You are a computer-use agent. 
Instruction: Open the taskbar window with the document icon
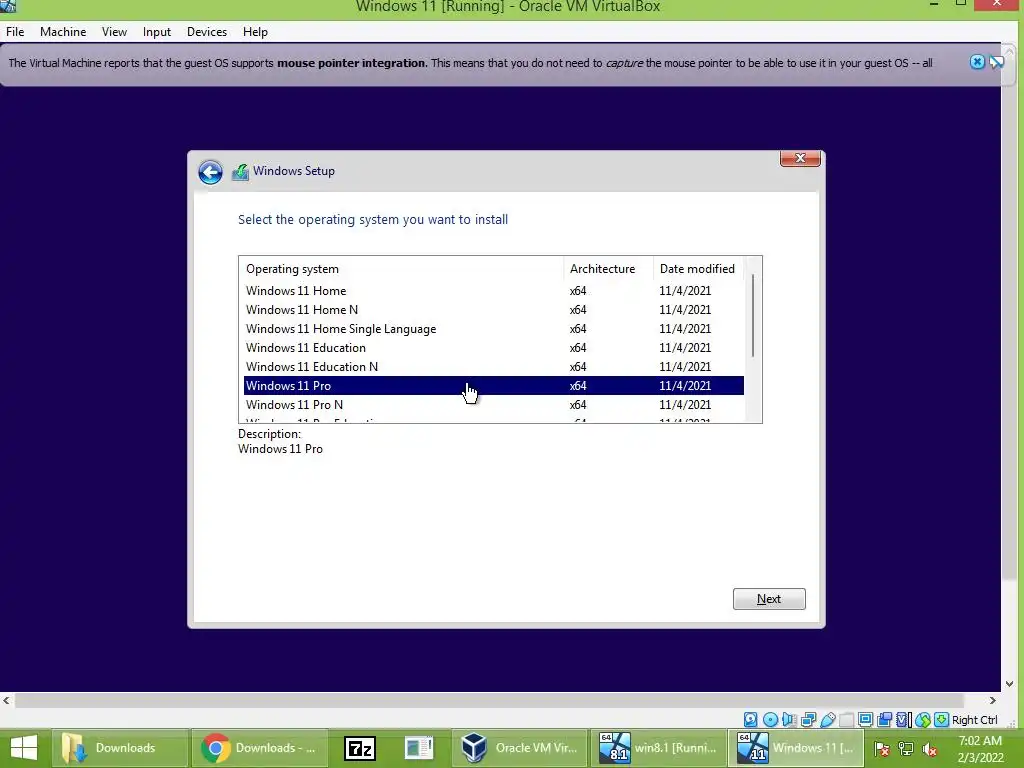(x=419, y=748)
